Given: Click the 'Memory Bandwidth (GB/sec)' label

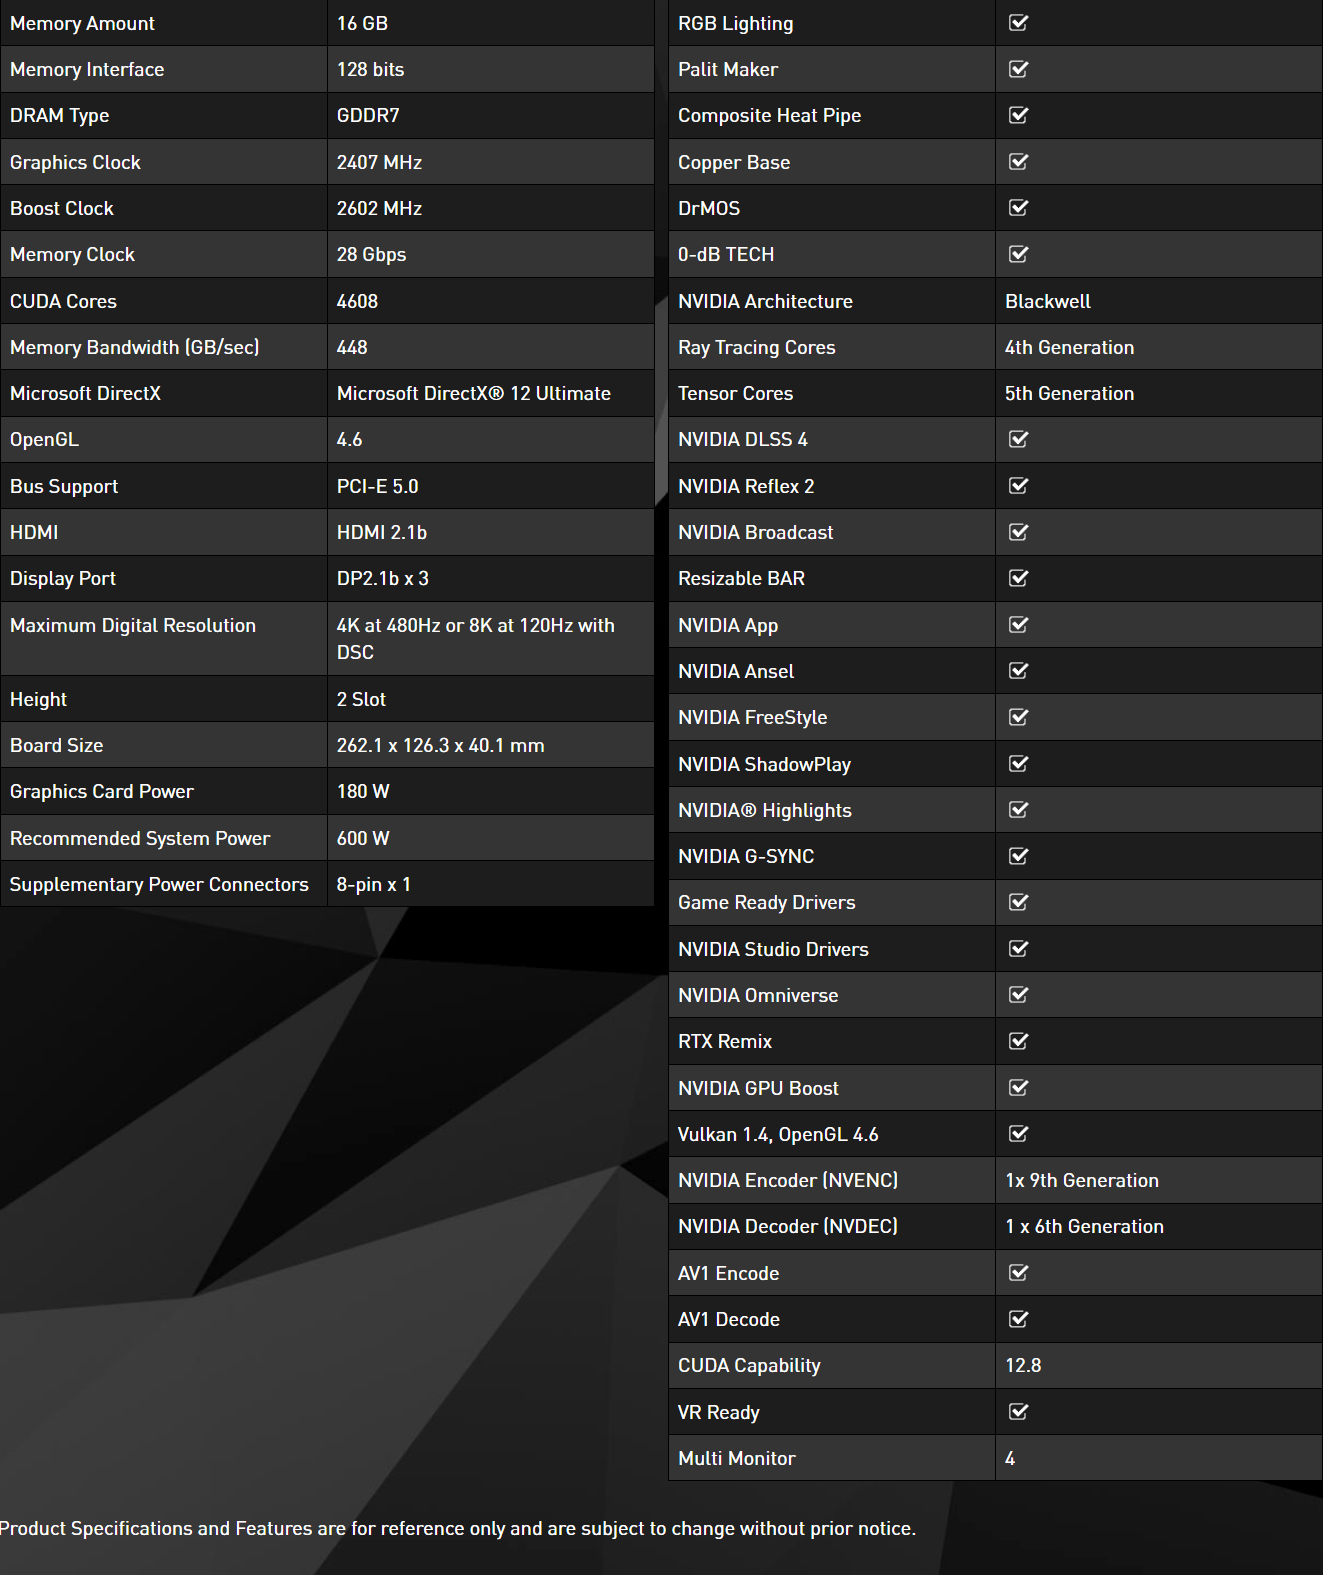Looking at the screenshot, I should pyautogui.click(x=135, y=347).
